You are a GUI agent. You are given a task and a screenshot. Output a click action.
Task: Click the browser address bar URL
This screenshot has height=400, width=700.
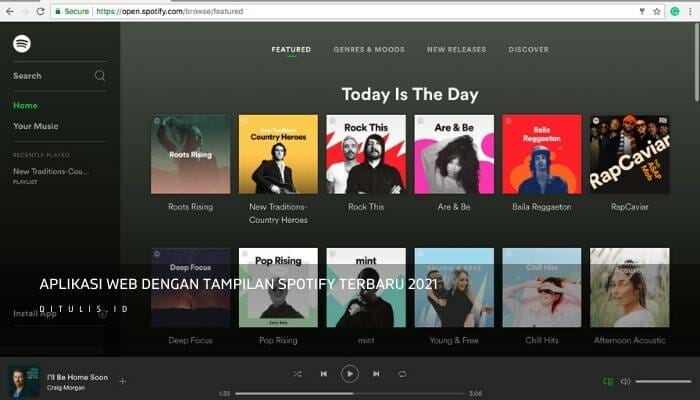point(170,11)
